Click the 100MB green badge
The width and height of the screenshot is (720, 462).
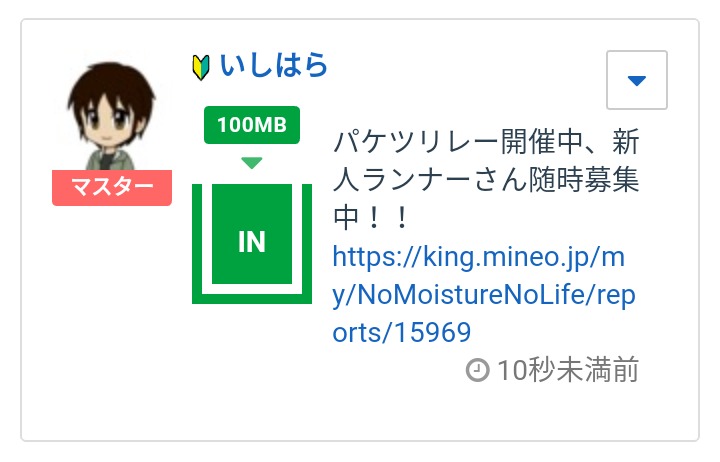(x=251, y=125)
